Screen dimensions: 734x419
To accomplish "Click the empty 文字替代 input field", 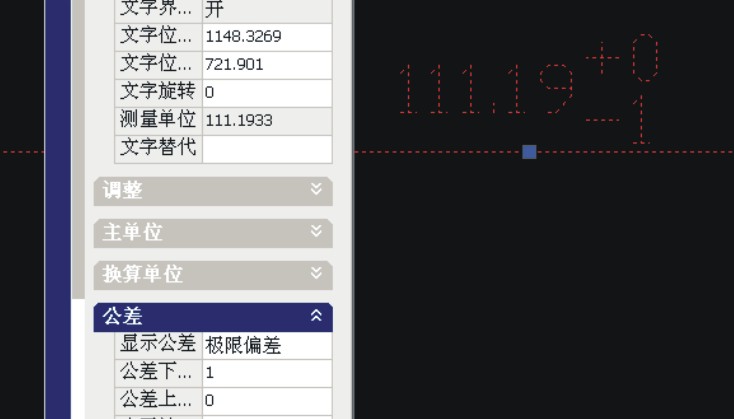I will [267, 149].
